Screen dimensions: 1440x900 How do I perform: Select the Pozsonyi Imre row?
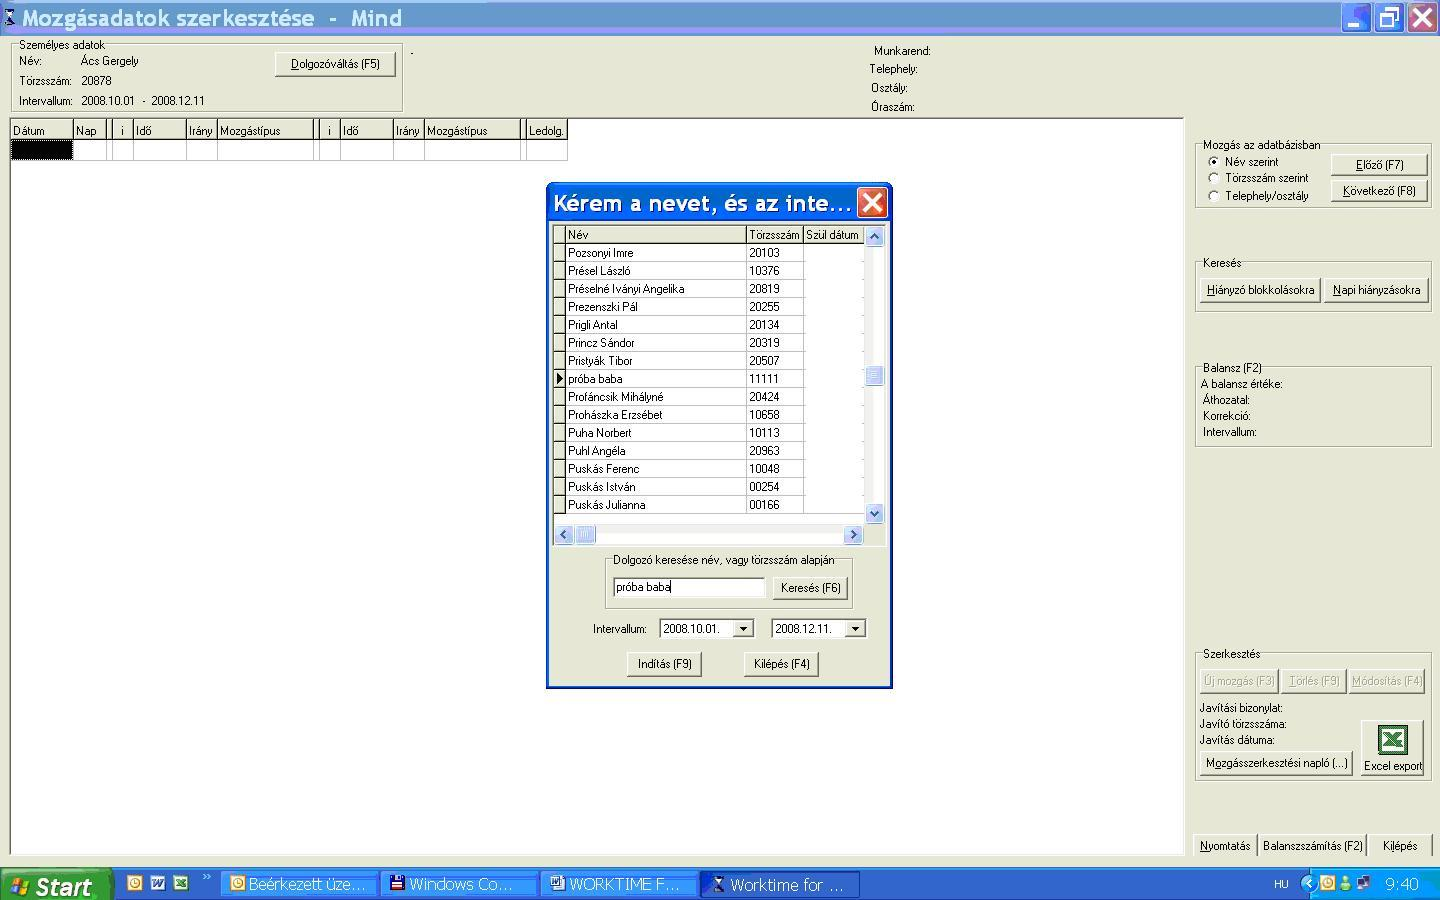(709, 253)
